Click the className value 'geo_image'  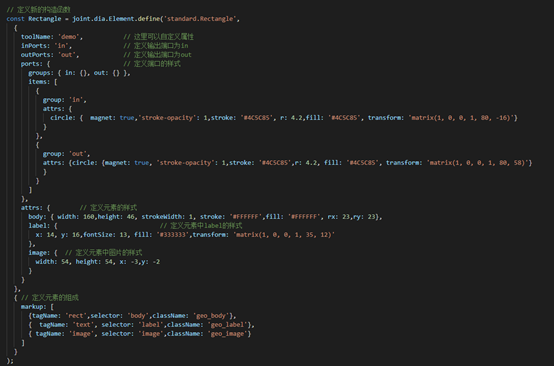[228, 333]
